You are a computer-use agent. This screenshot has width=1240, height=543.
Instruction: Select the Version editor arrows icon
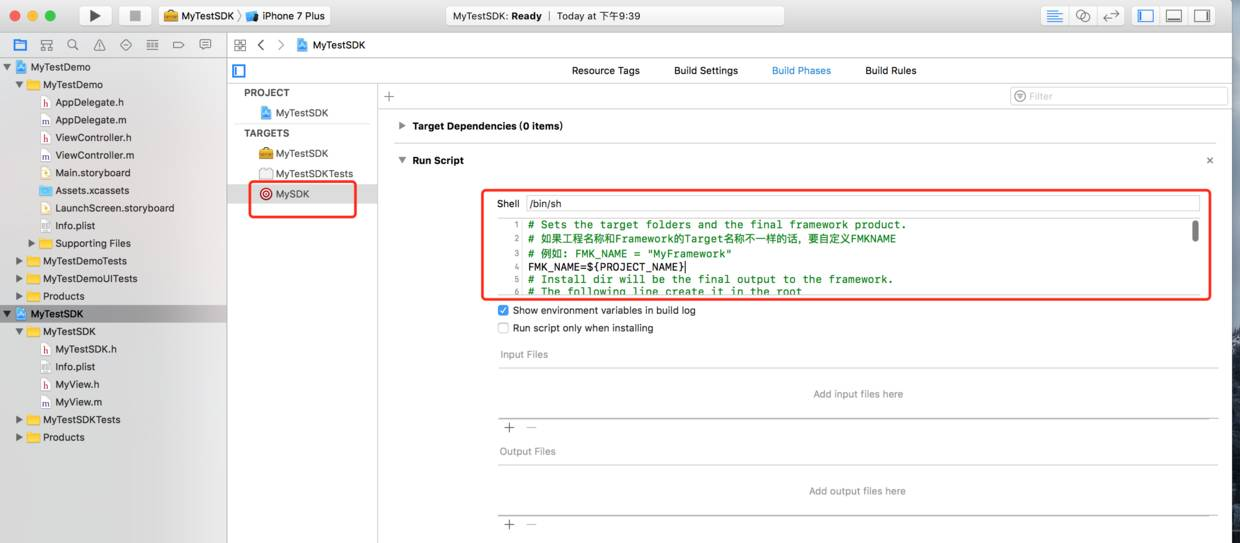pyautogui.click(x=1111, y=16)
